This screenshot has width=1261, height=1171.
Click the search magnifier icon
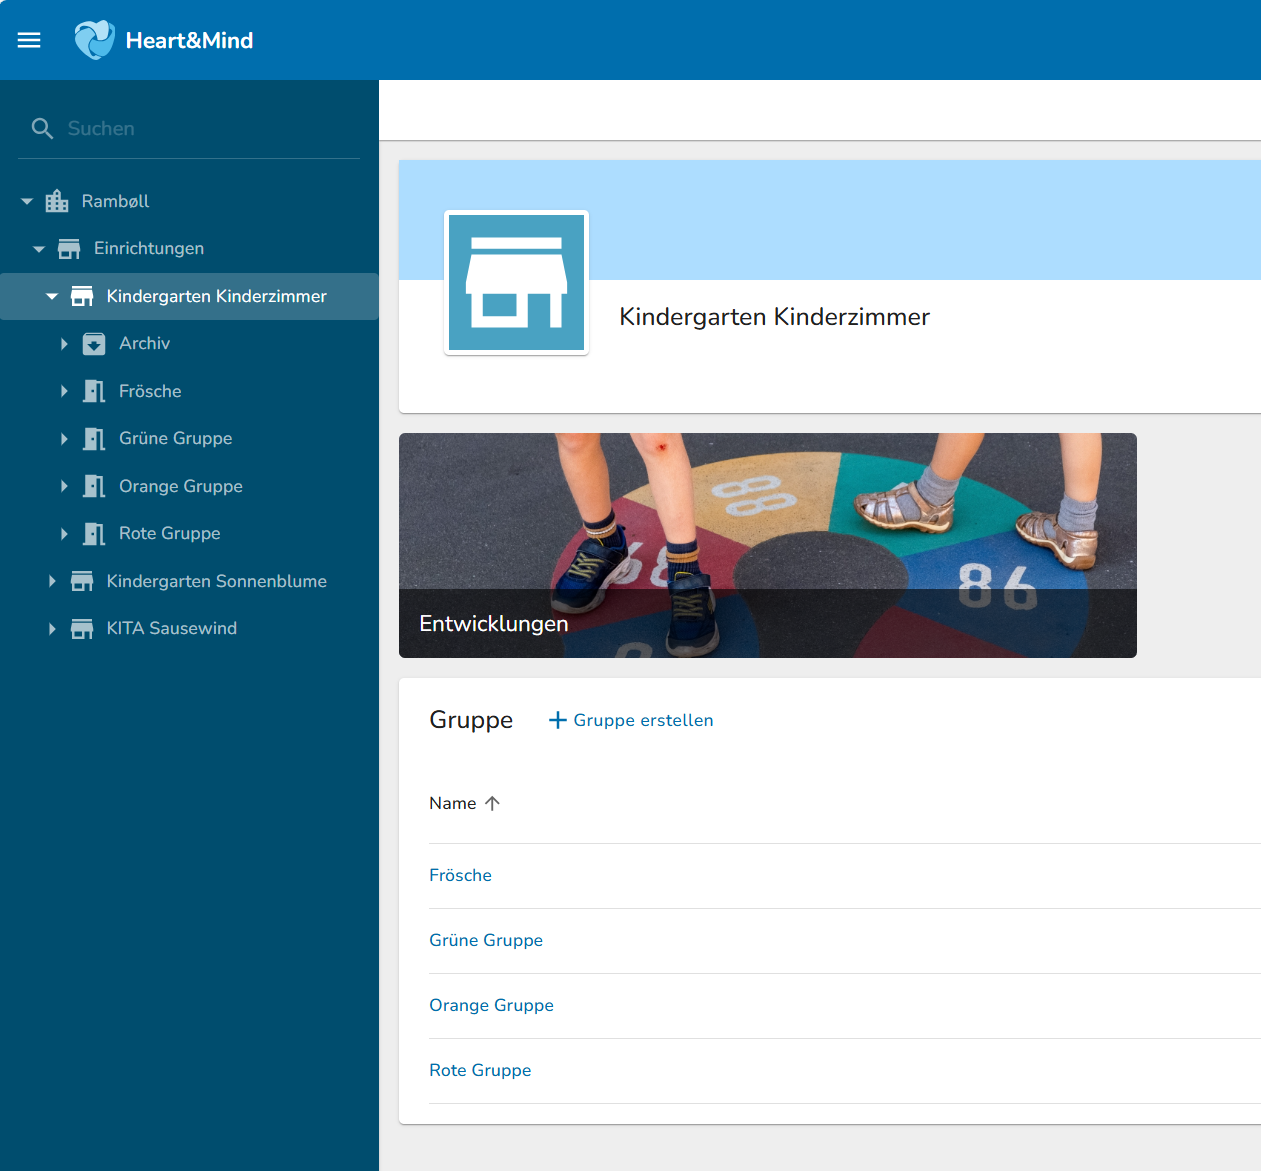click(42, 129)
